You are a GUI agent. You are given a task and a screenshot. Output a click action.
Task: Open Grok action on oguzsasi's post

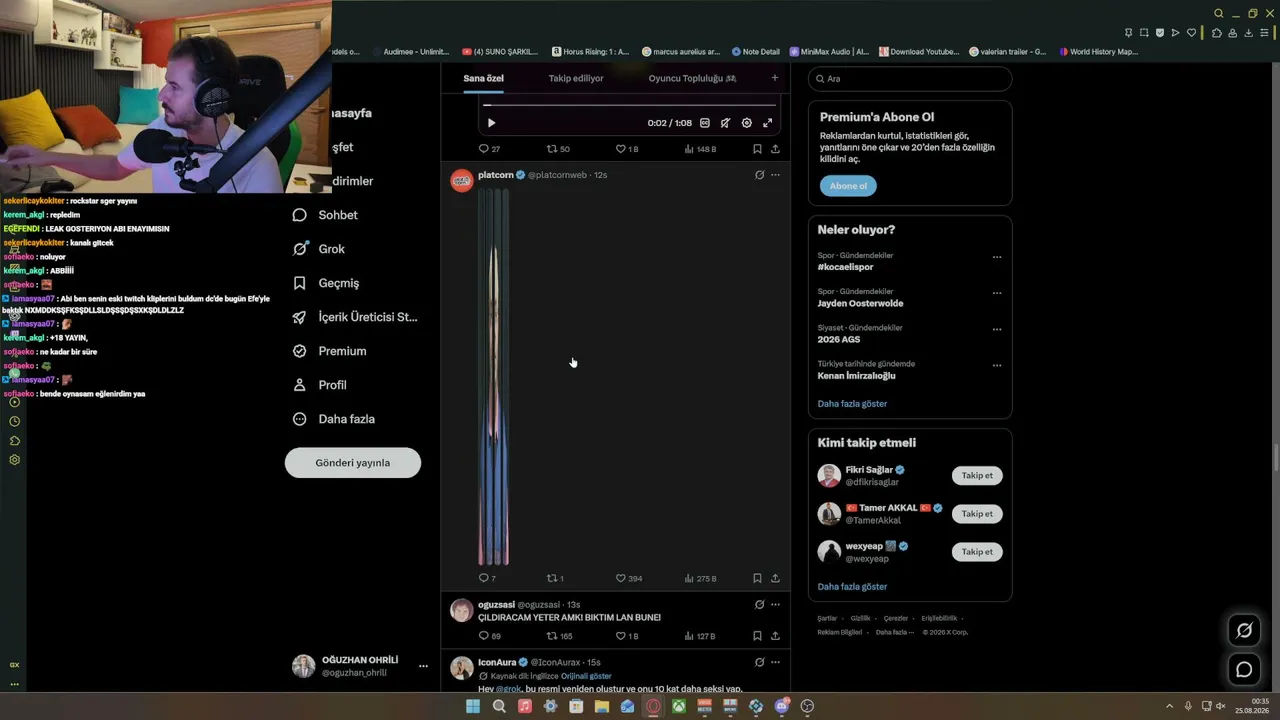(x=759, y=605)
